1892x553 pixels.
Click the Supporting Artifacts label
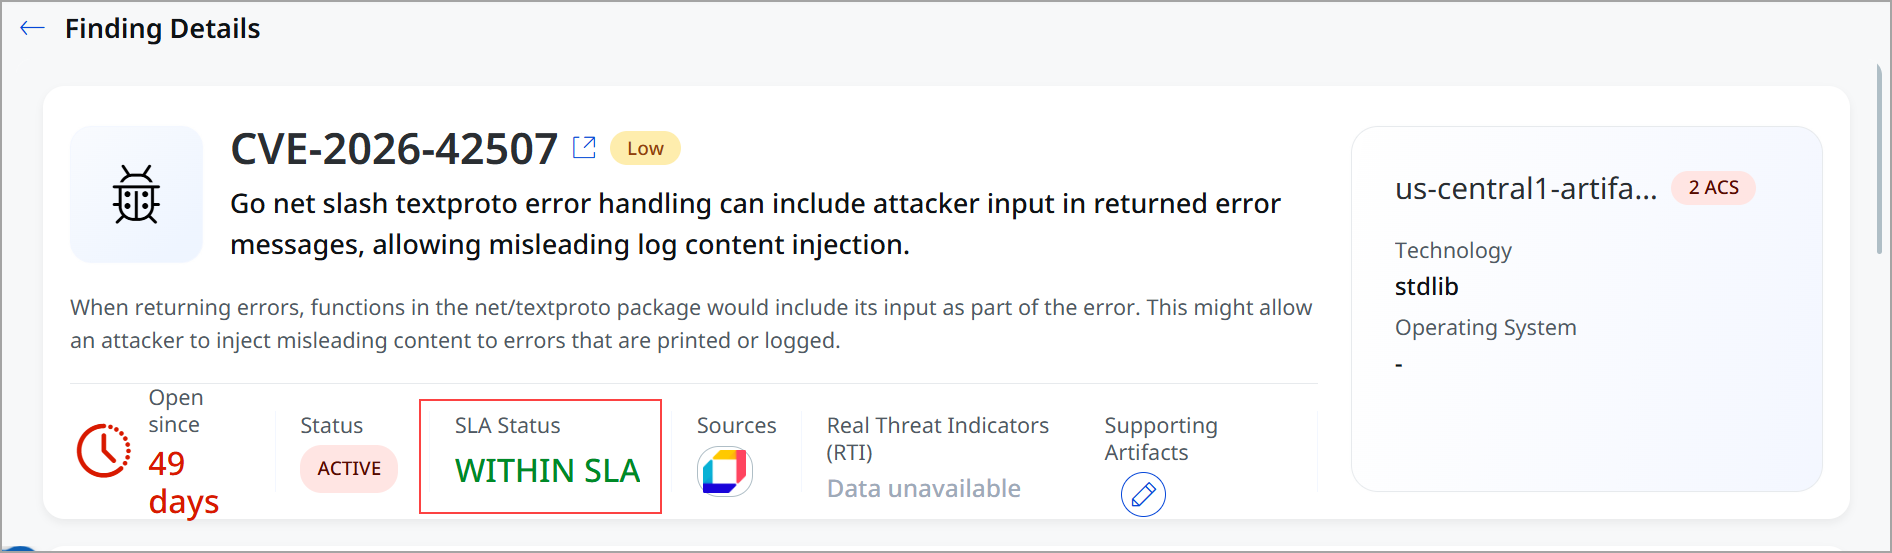[x=1161, y=439]
